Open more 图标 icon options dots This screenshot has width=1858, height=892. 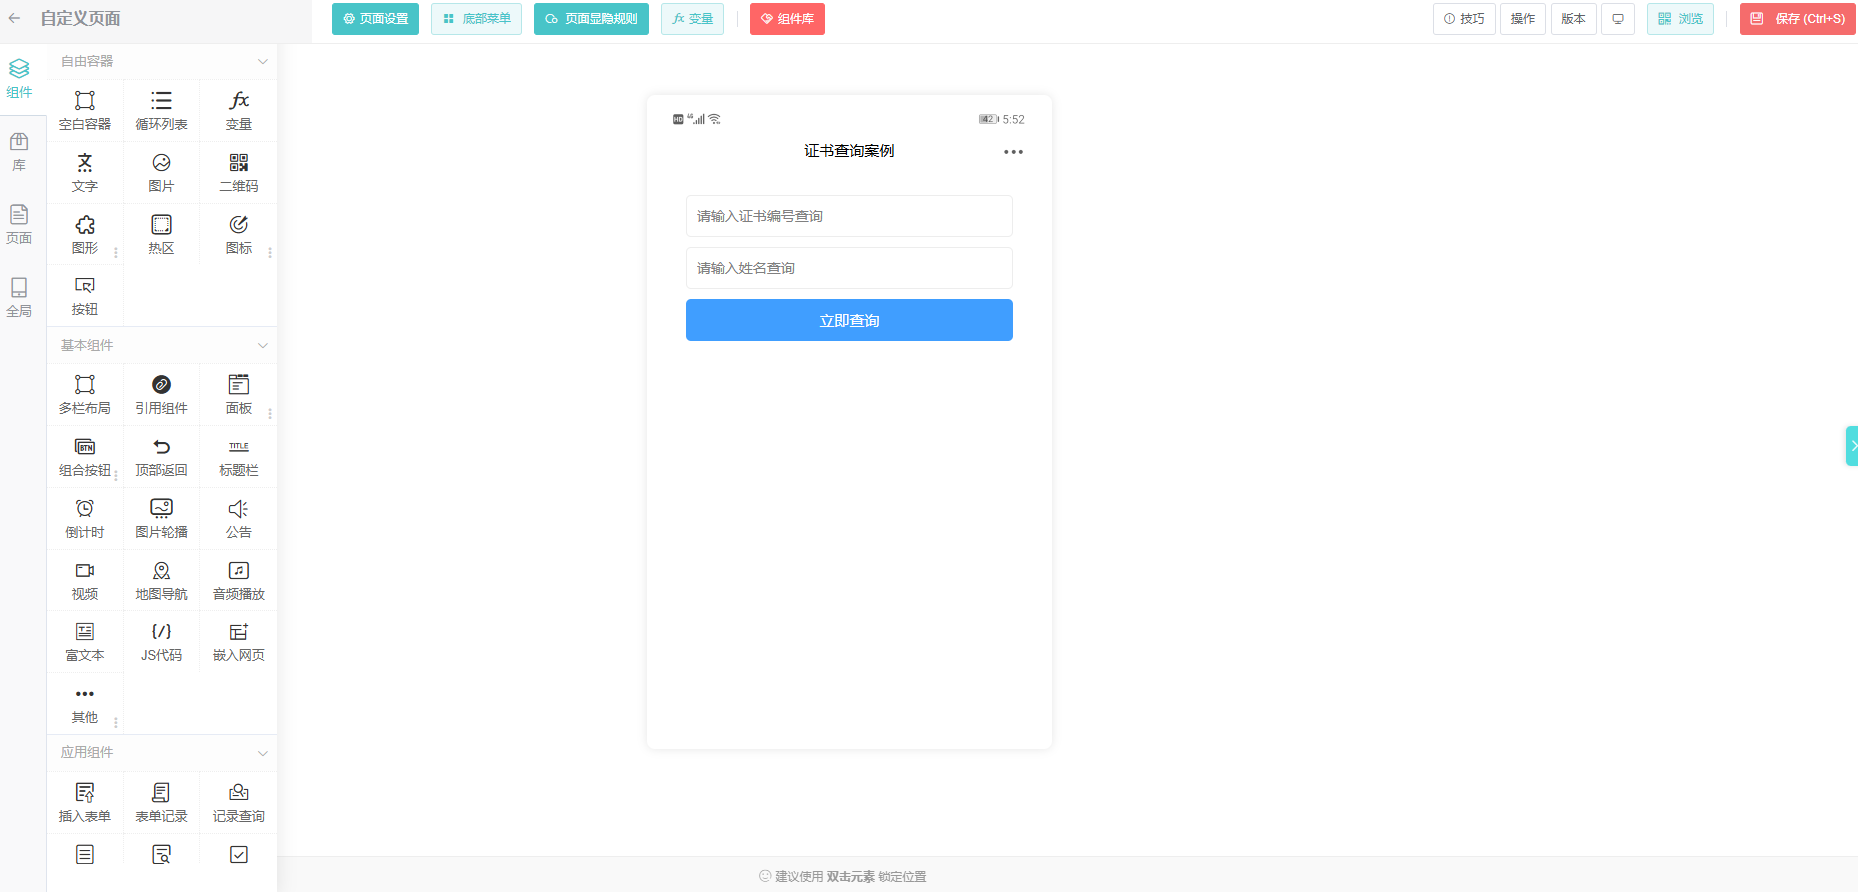coord(270,253)
